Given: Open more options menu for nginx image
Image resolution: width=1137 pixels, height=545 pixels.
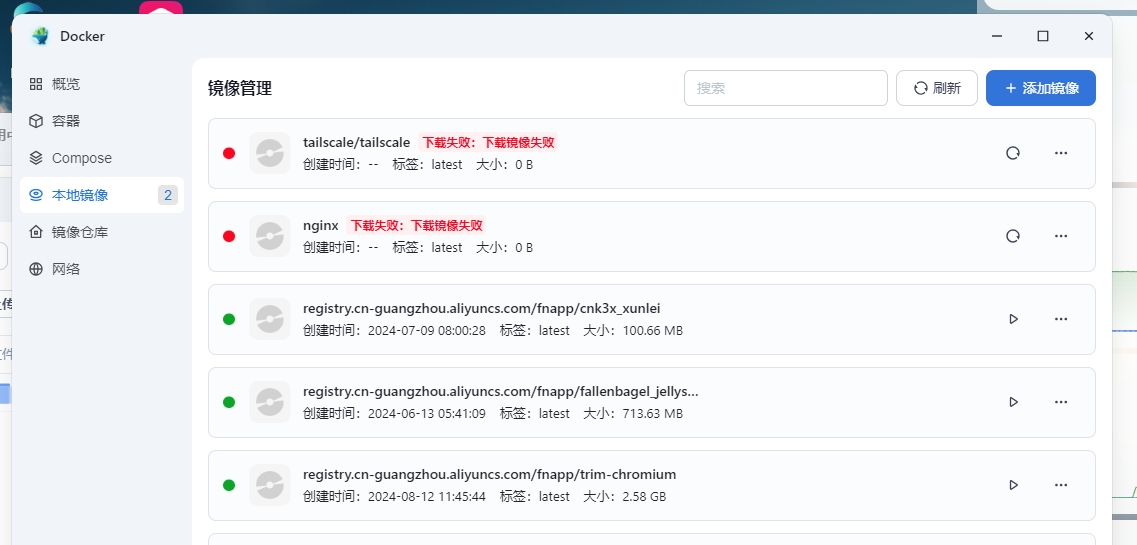Looking at the screenshot, I should click(x=1061, y=236).
